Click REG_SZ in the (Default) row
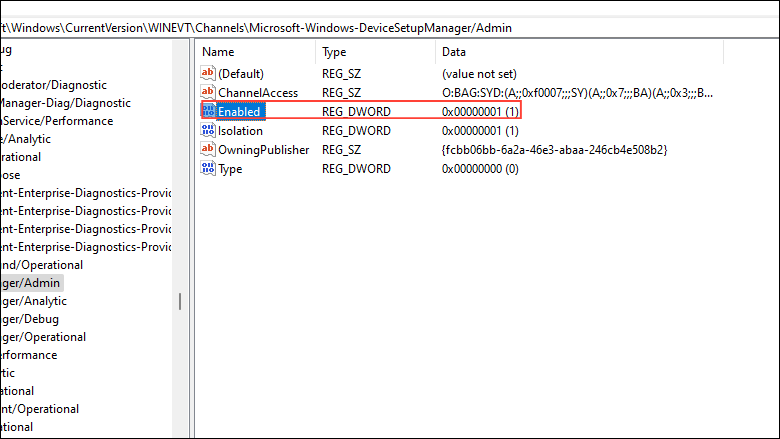The height and width of the screenshot is (439, 780). coord(341,74)
